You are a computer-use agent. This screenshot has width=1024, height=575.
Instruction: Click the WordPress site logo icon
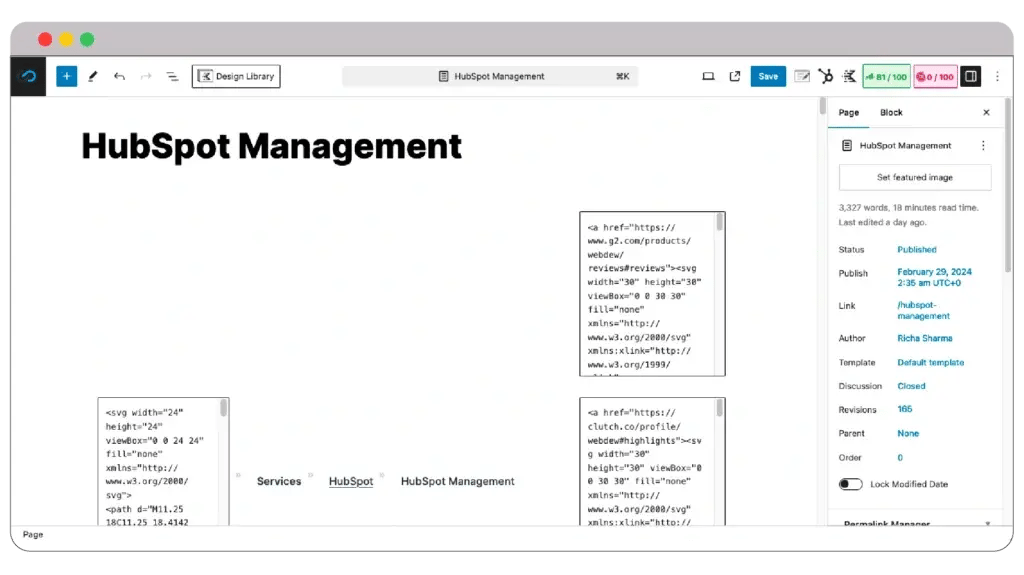click(x=28, y=76)
